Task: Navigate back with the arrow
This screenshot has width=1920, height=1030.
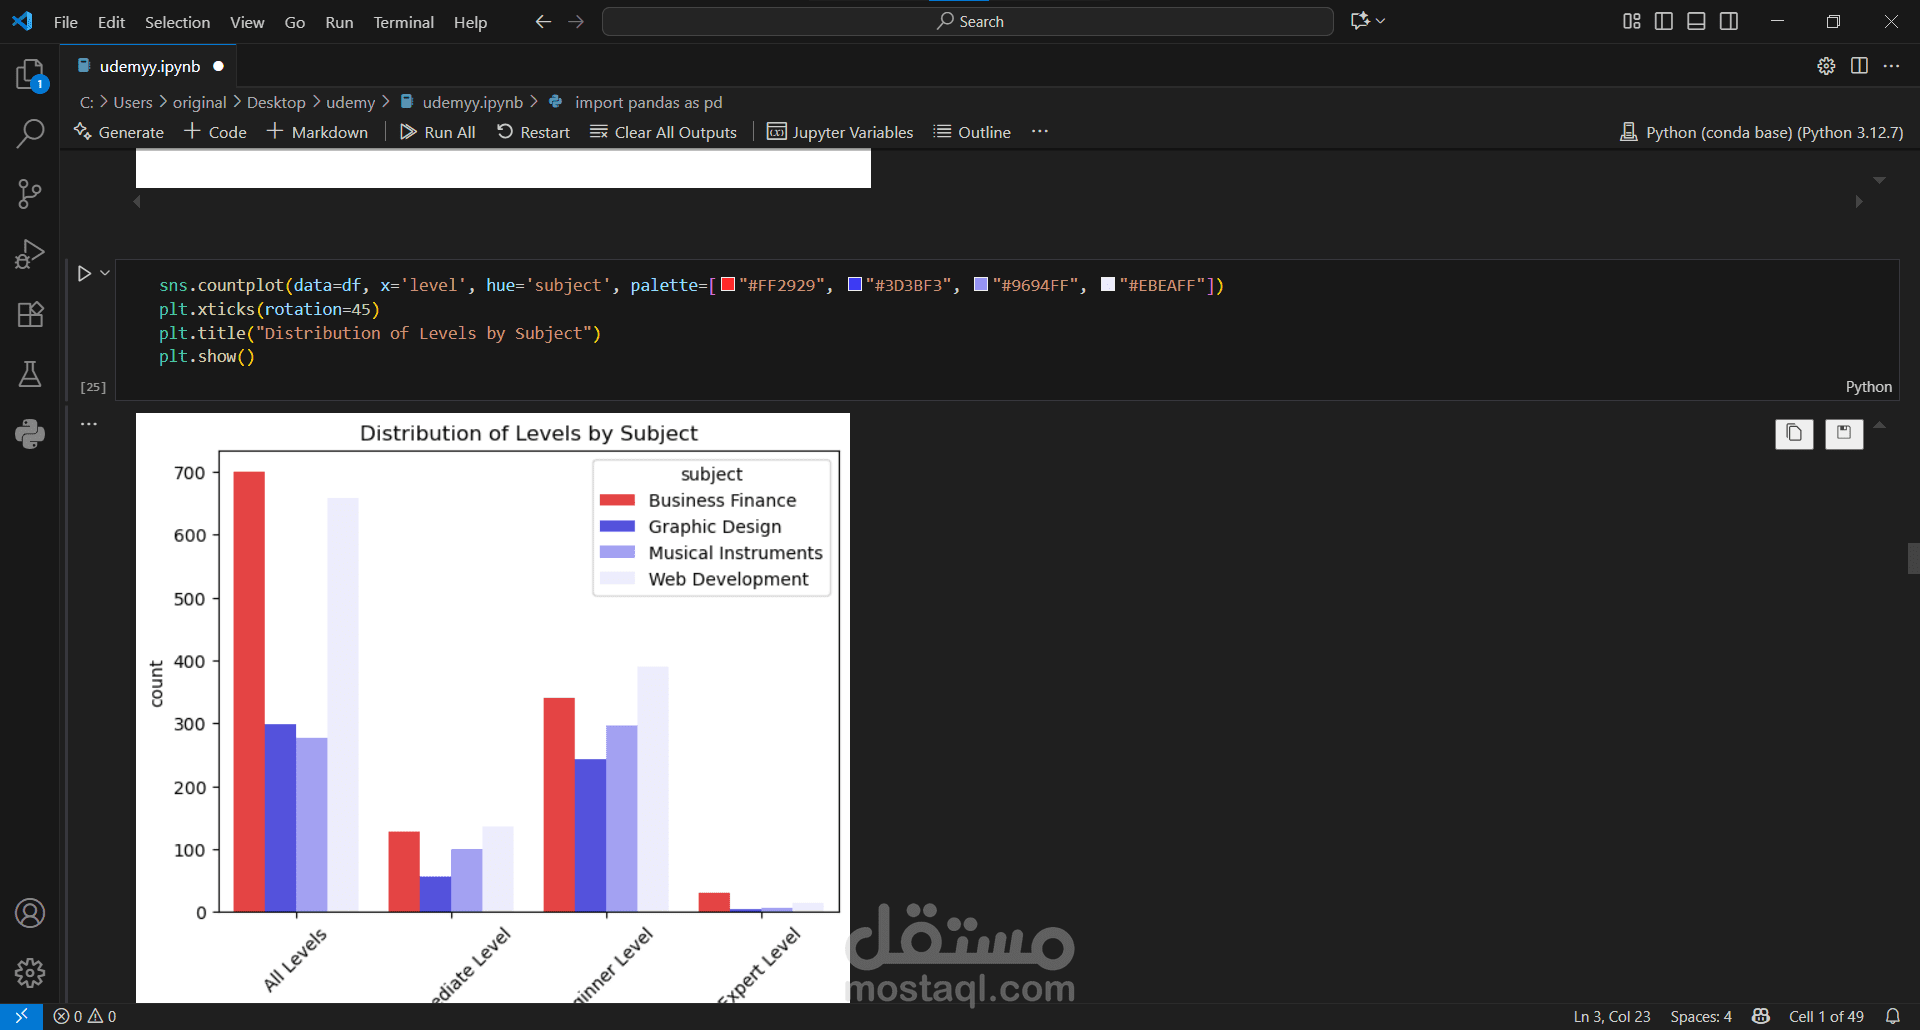Action: [543, 21]
